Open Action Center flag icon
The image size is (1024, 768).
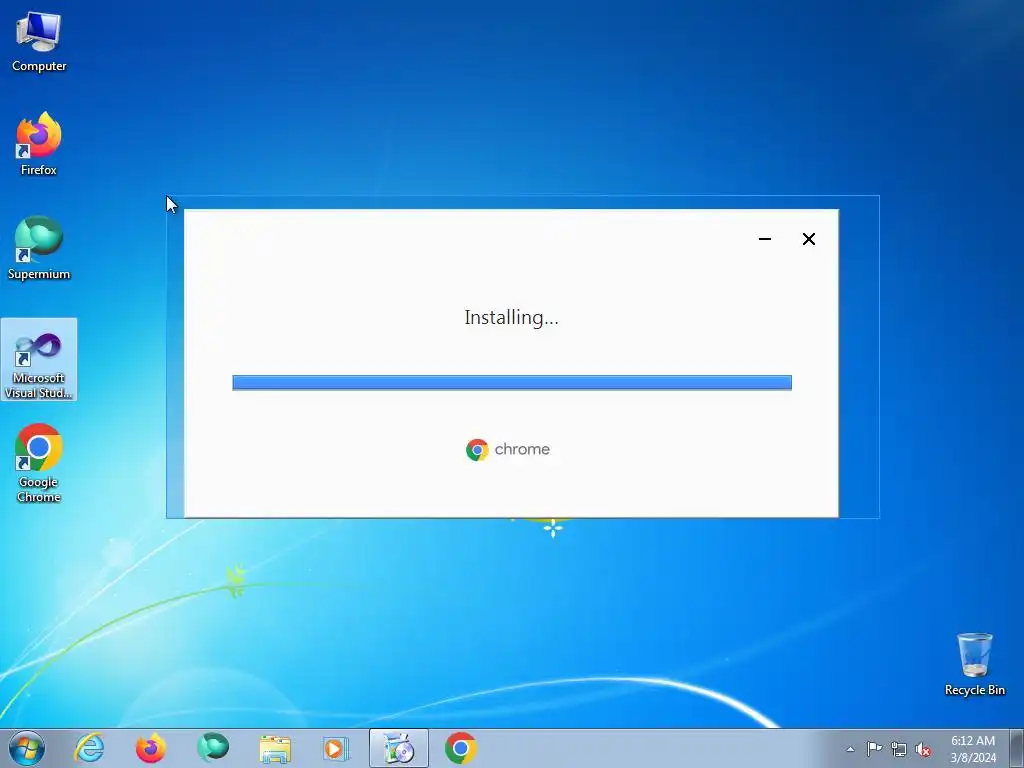coord(874,749)
